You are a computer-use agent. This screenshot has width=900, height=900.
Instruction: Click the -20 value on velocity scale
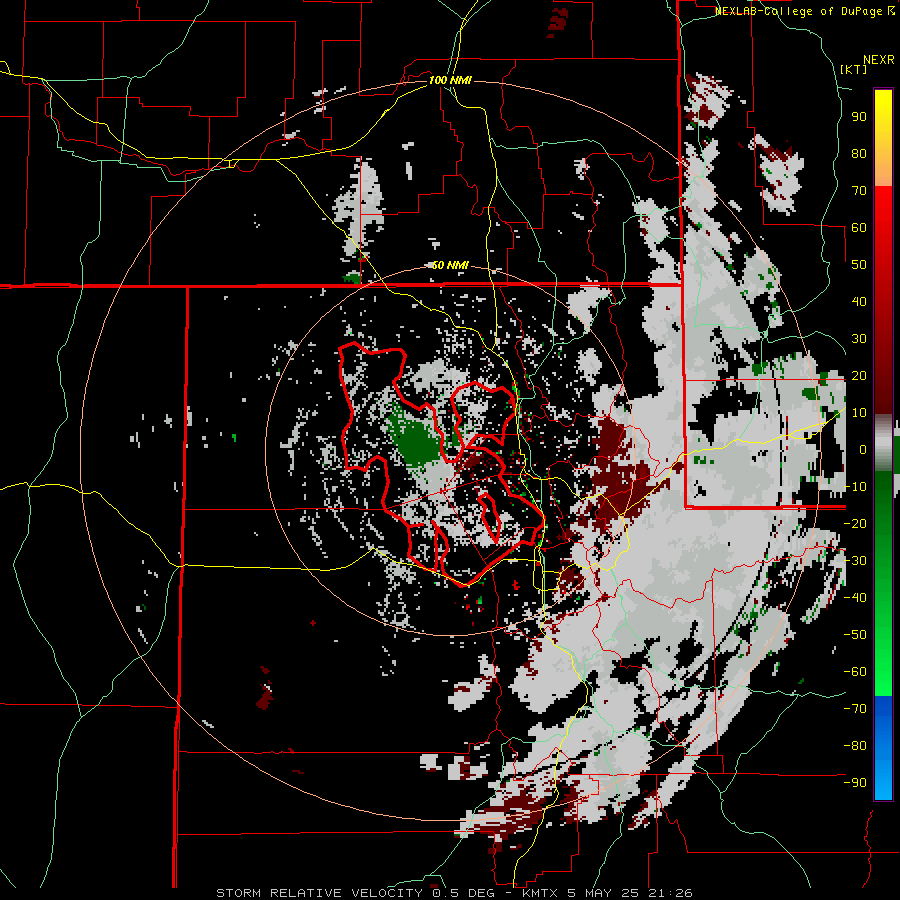856,523
